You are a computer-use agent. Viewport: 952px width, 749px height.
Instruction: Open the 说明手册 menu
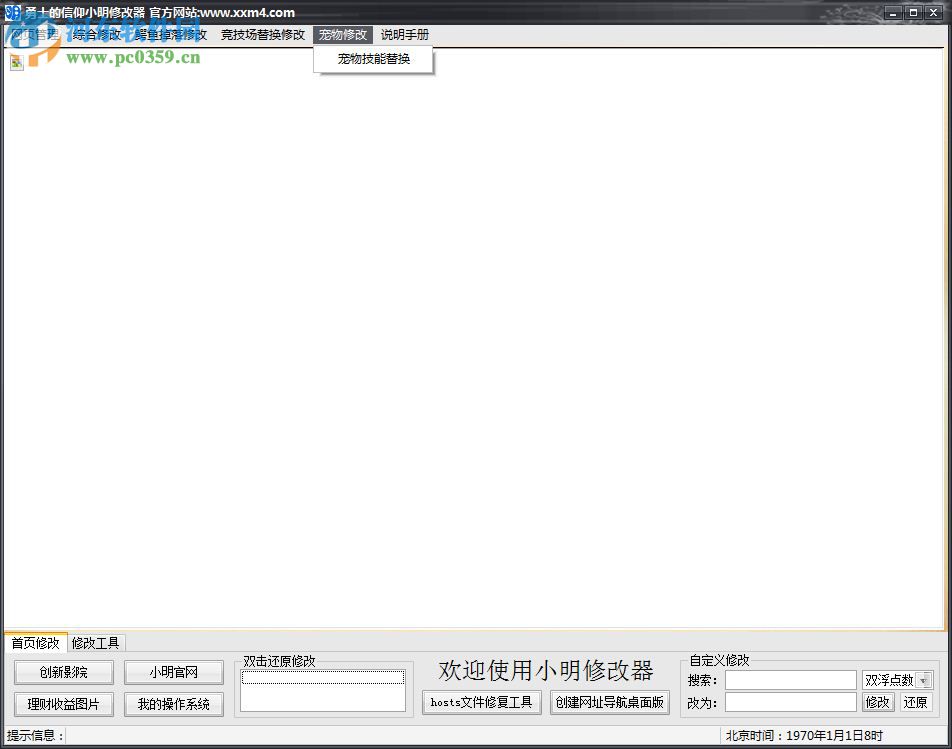tap(405, 35)
